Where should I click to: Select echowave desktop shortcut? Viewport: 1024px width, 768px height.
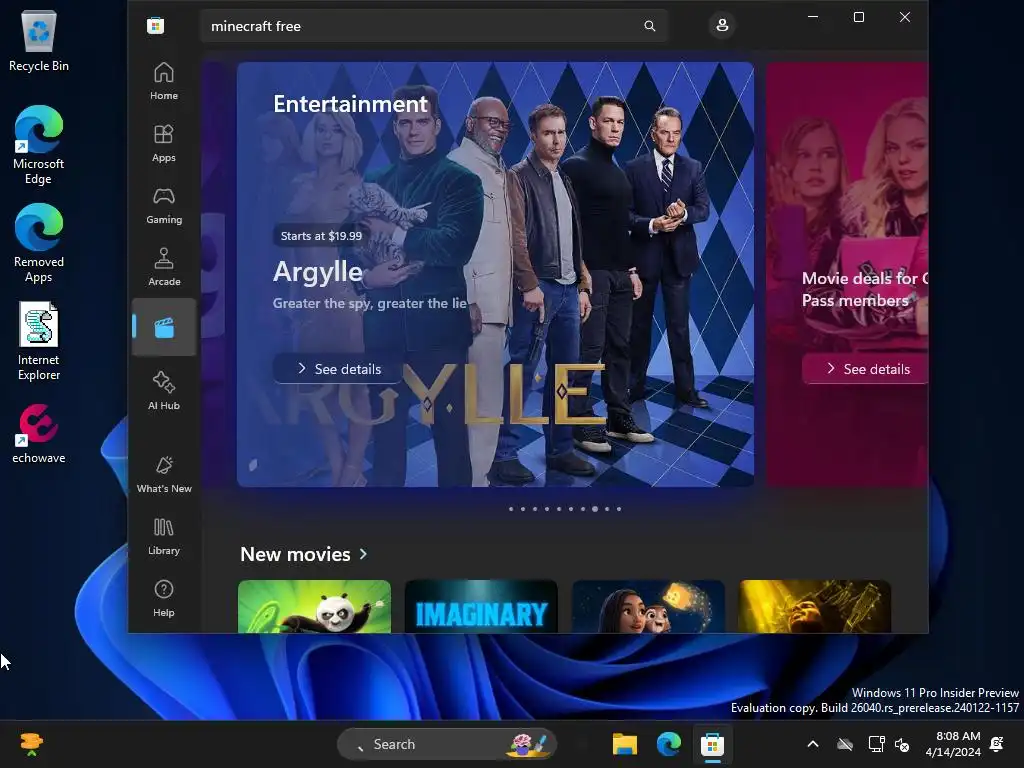coord(39,434)
